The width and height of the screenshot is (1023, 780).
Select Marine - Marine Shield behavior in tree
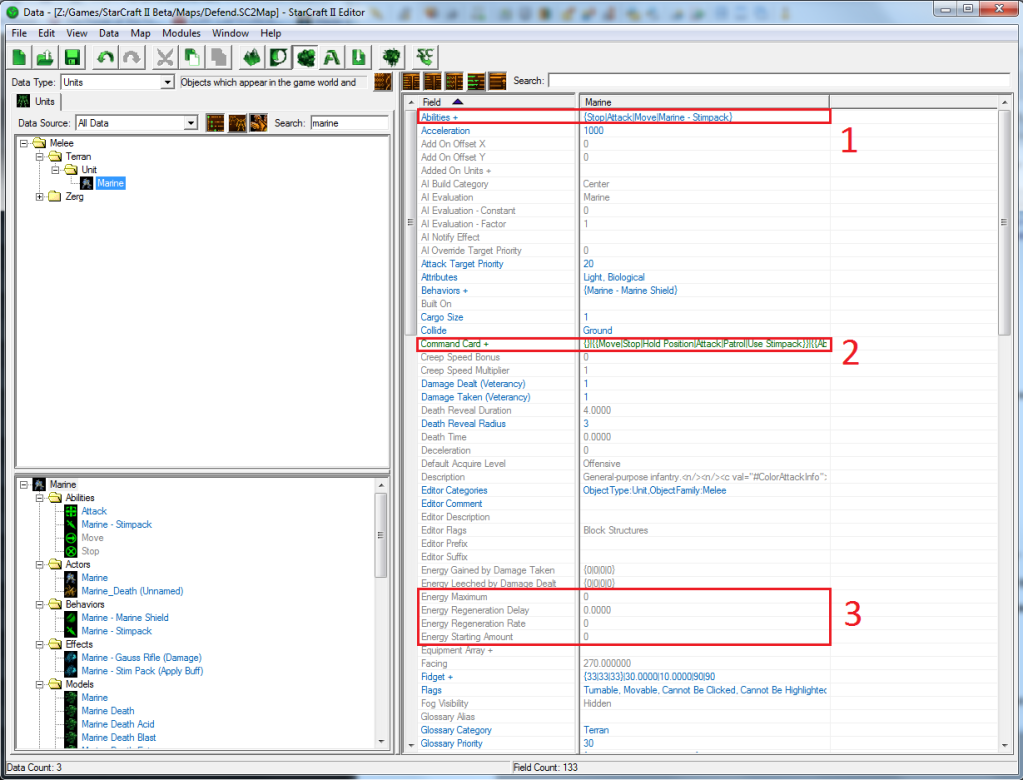[125, 618]
